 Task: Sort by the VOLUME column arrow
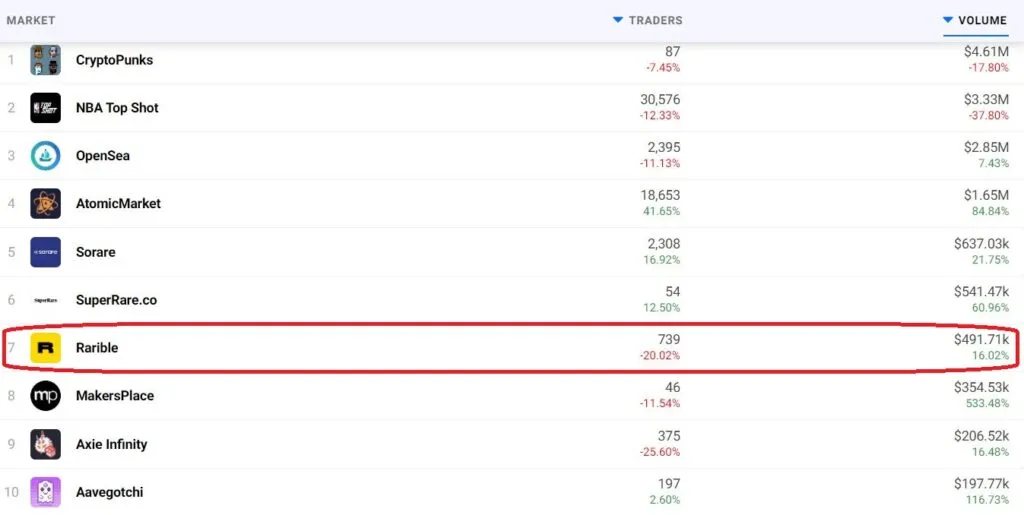coord(948,20)
